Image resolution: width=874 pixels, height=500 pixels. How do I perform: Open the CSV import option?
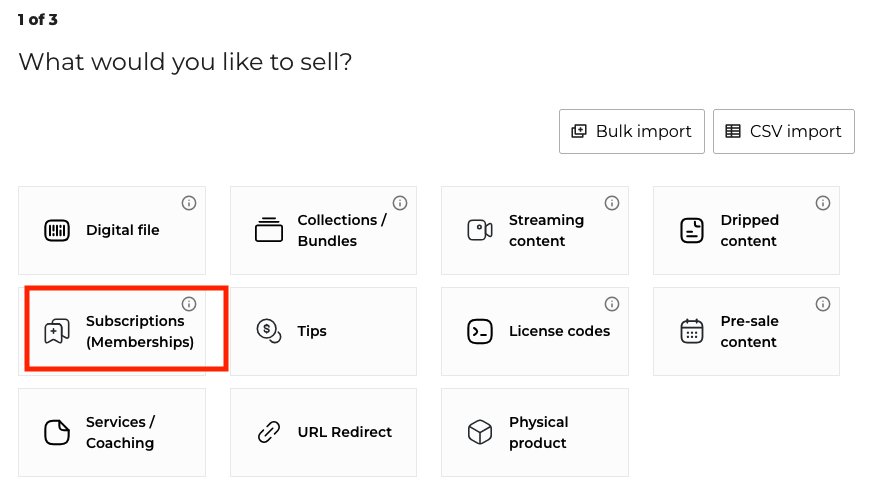point(784,132)
